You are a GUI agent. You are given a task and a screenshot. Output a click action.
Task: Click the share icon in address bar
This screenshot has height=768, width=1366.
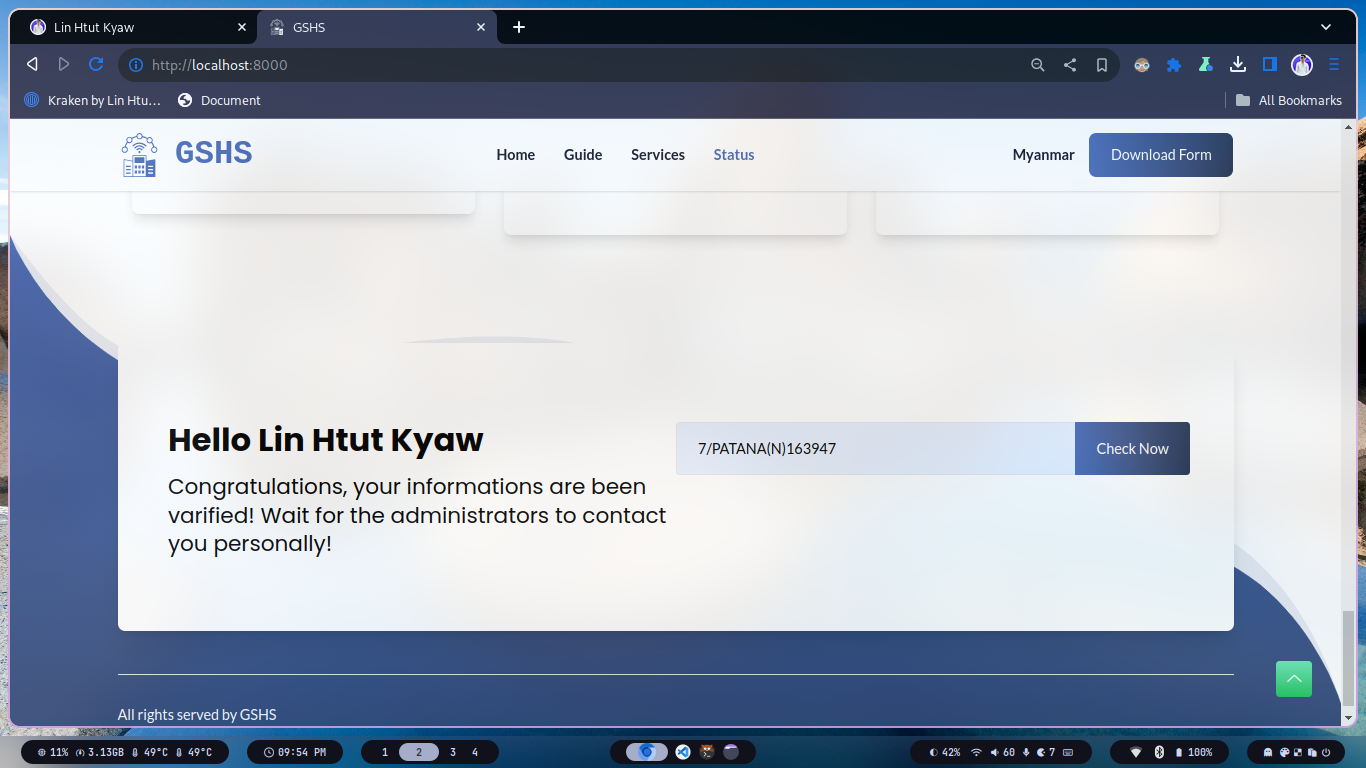(x=1070, y=65)
